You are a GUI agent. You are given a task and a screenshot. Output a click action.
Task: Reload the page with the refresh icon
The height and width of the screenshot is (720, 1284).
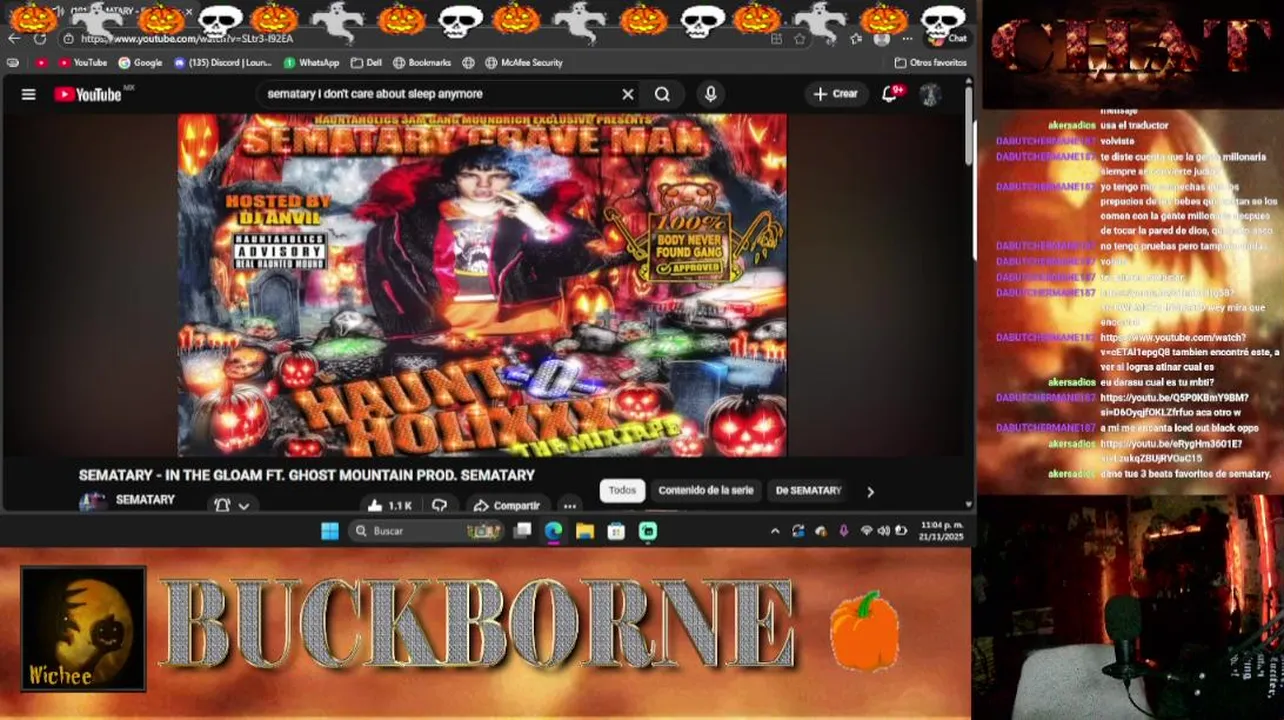tap(40, 39)
